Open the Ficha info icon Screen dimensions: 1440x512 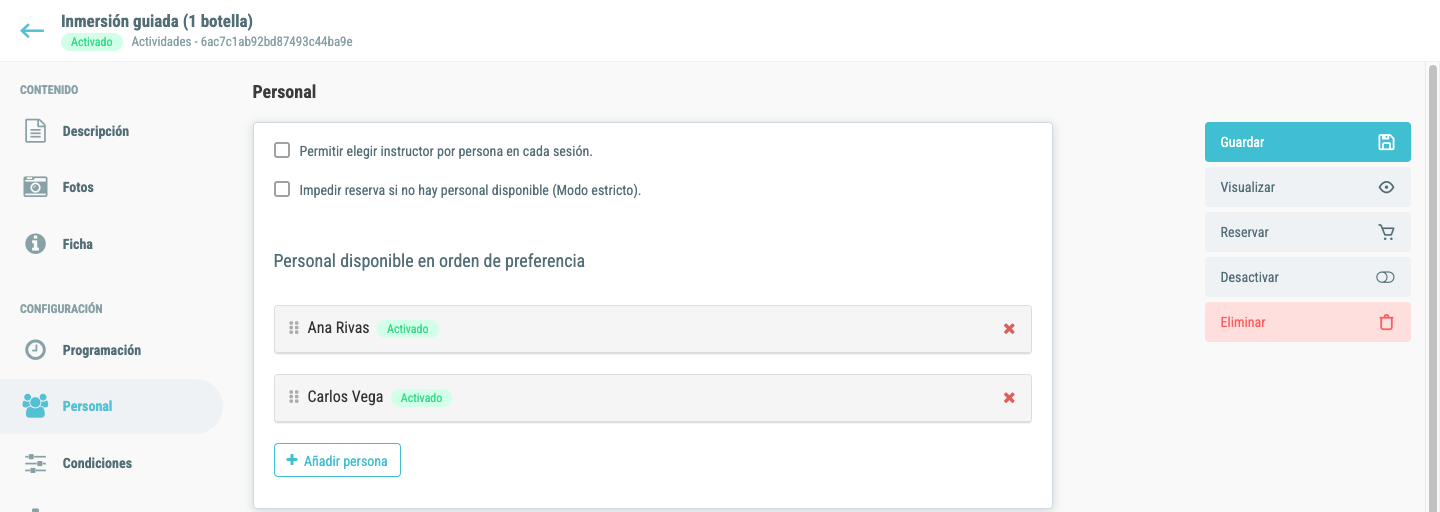pos(36,244)
